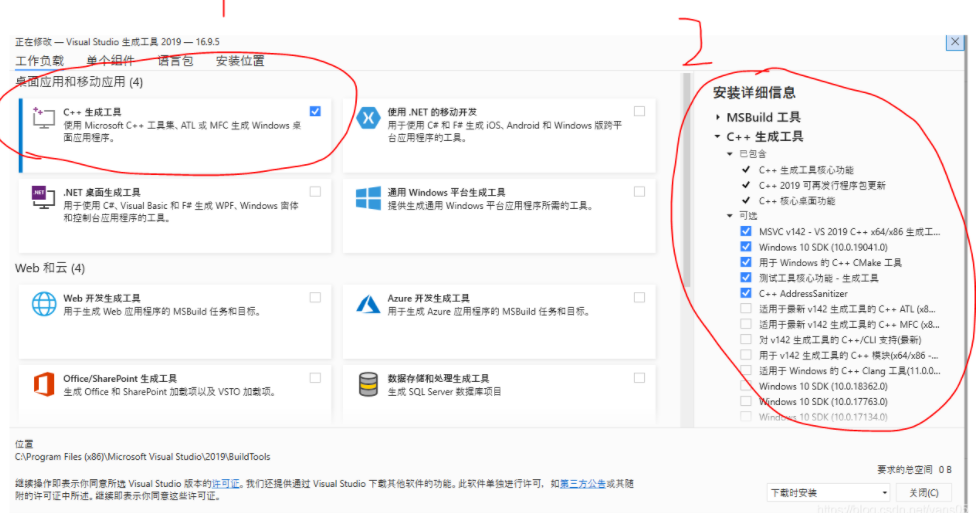Select the Web 开发生成工具 card title

pos(101,298)
